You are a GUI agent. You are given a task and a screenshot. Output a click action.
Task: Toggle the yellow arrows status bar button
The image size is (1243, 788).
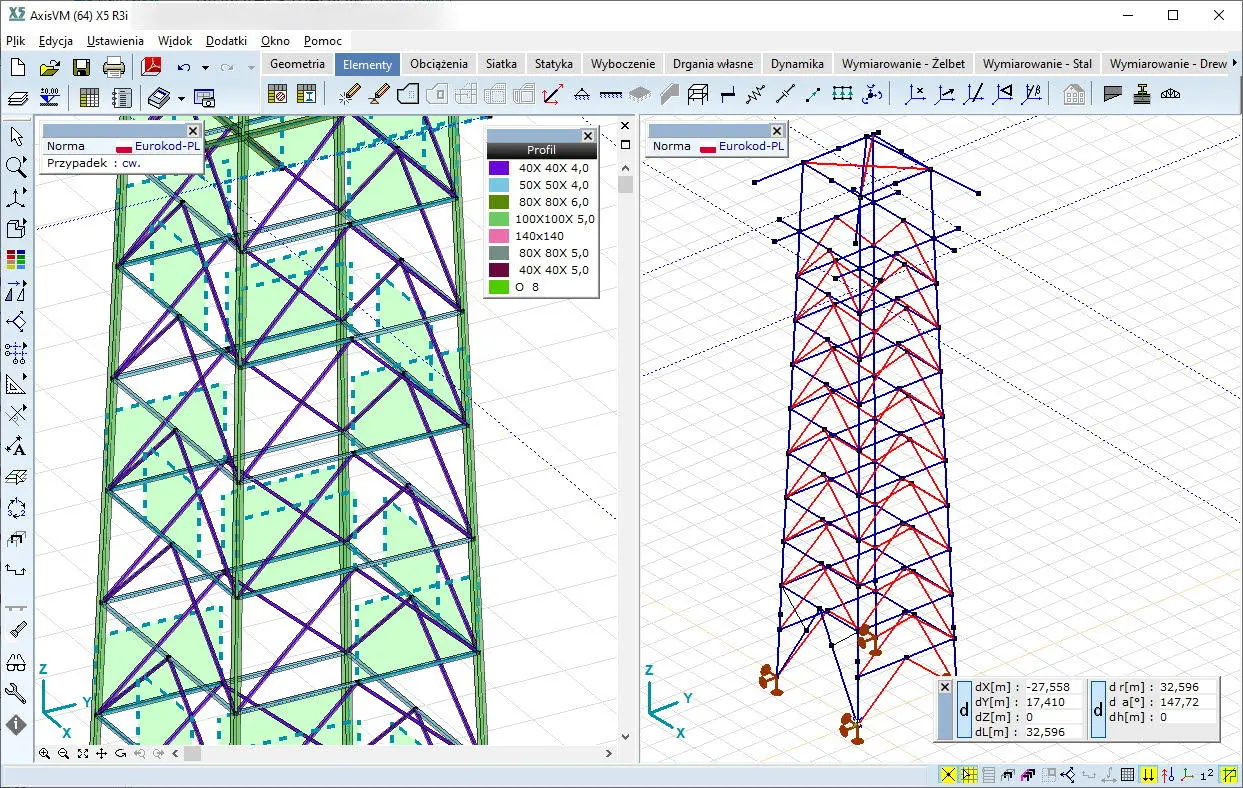coord(1149,774)
